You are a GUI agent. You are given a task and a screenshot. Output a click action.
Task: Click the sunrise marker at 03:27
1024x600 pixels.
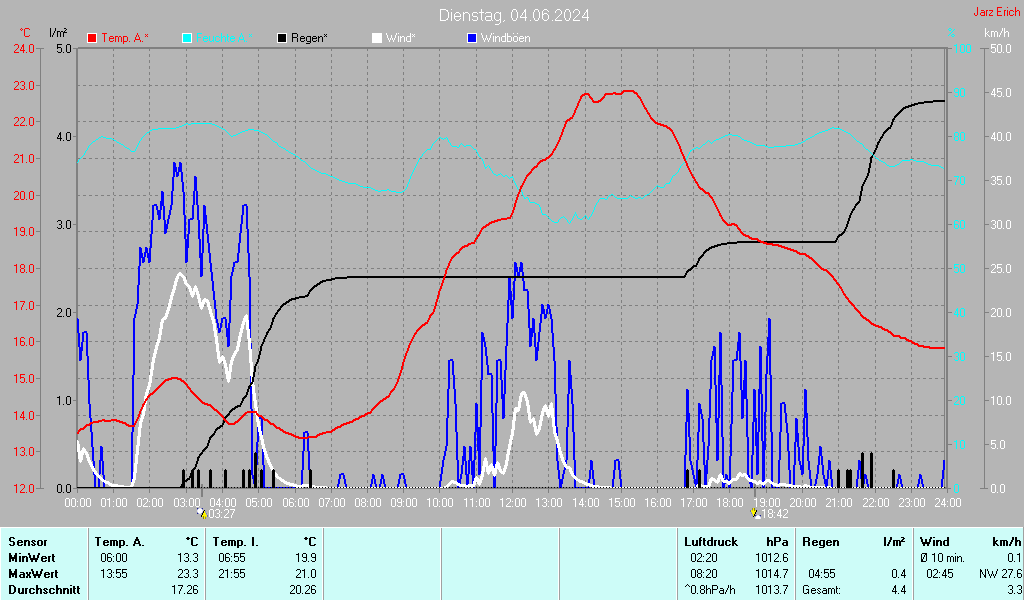203,513
